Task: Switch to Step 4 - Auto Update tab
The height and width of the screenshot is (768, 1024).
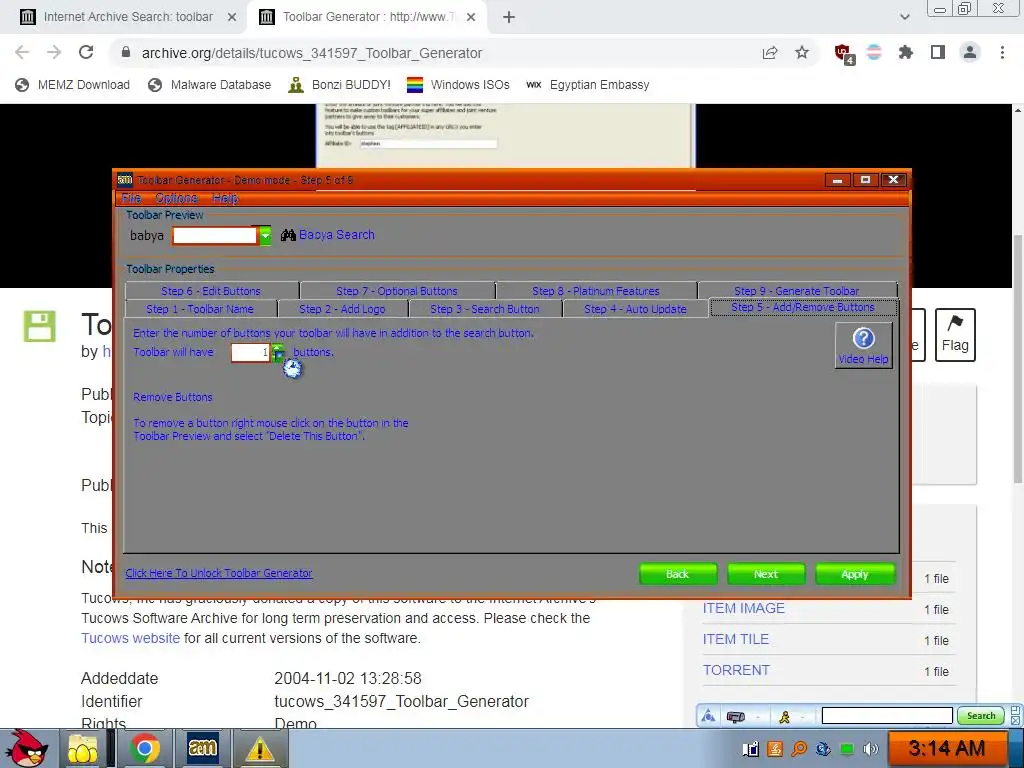Action: click(x=635, y=309)
